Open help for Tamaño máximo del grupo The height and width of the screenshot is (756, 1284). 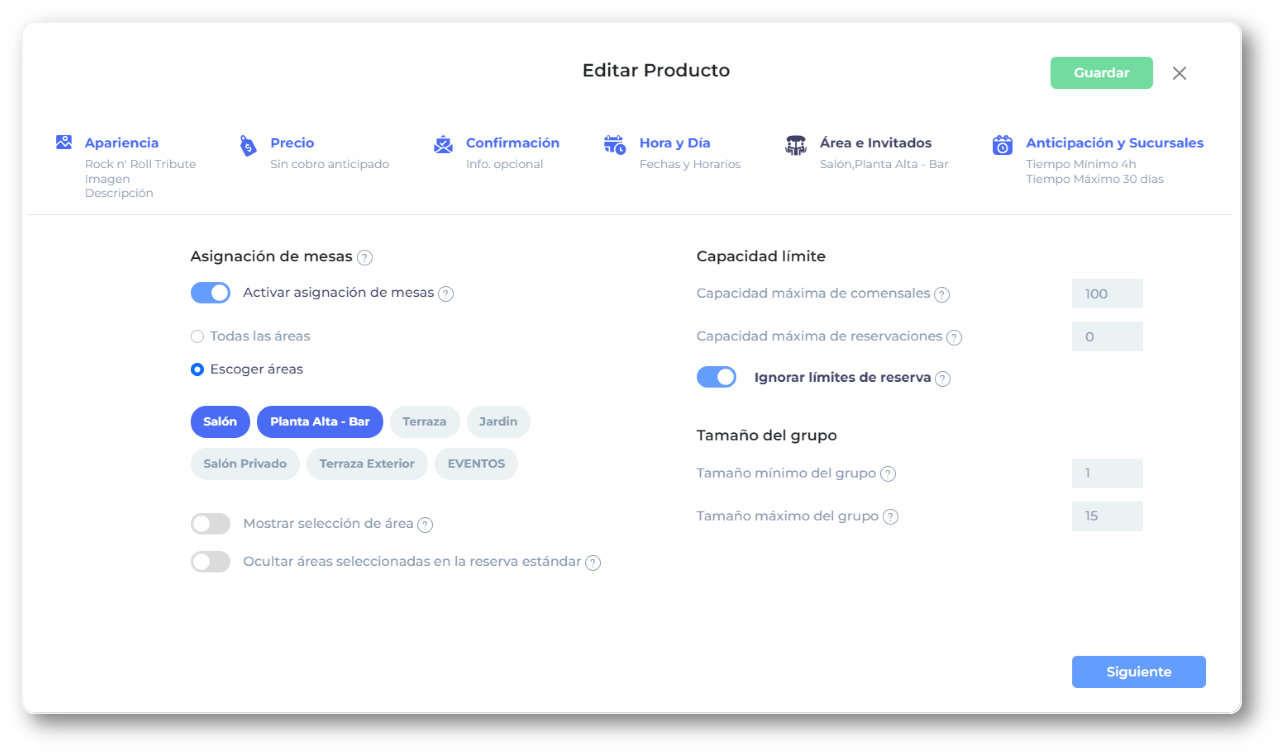point(891,517)
